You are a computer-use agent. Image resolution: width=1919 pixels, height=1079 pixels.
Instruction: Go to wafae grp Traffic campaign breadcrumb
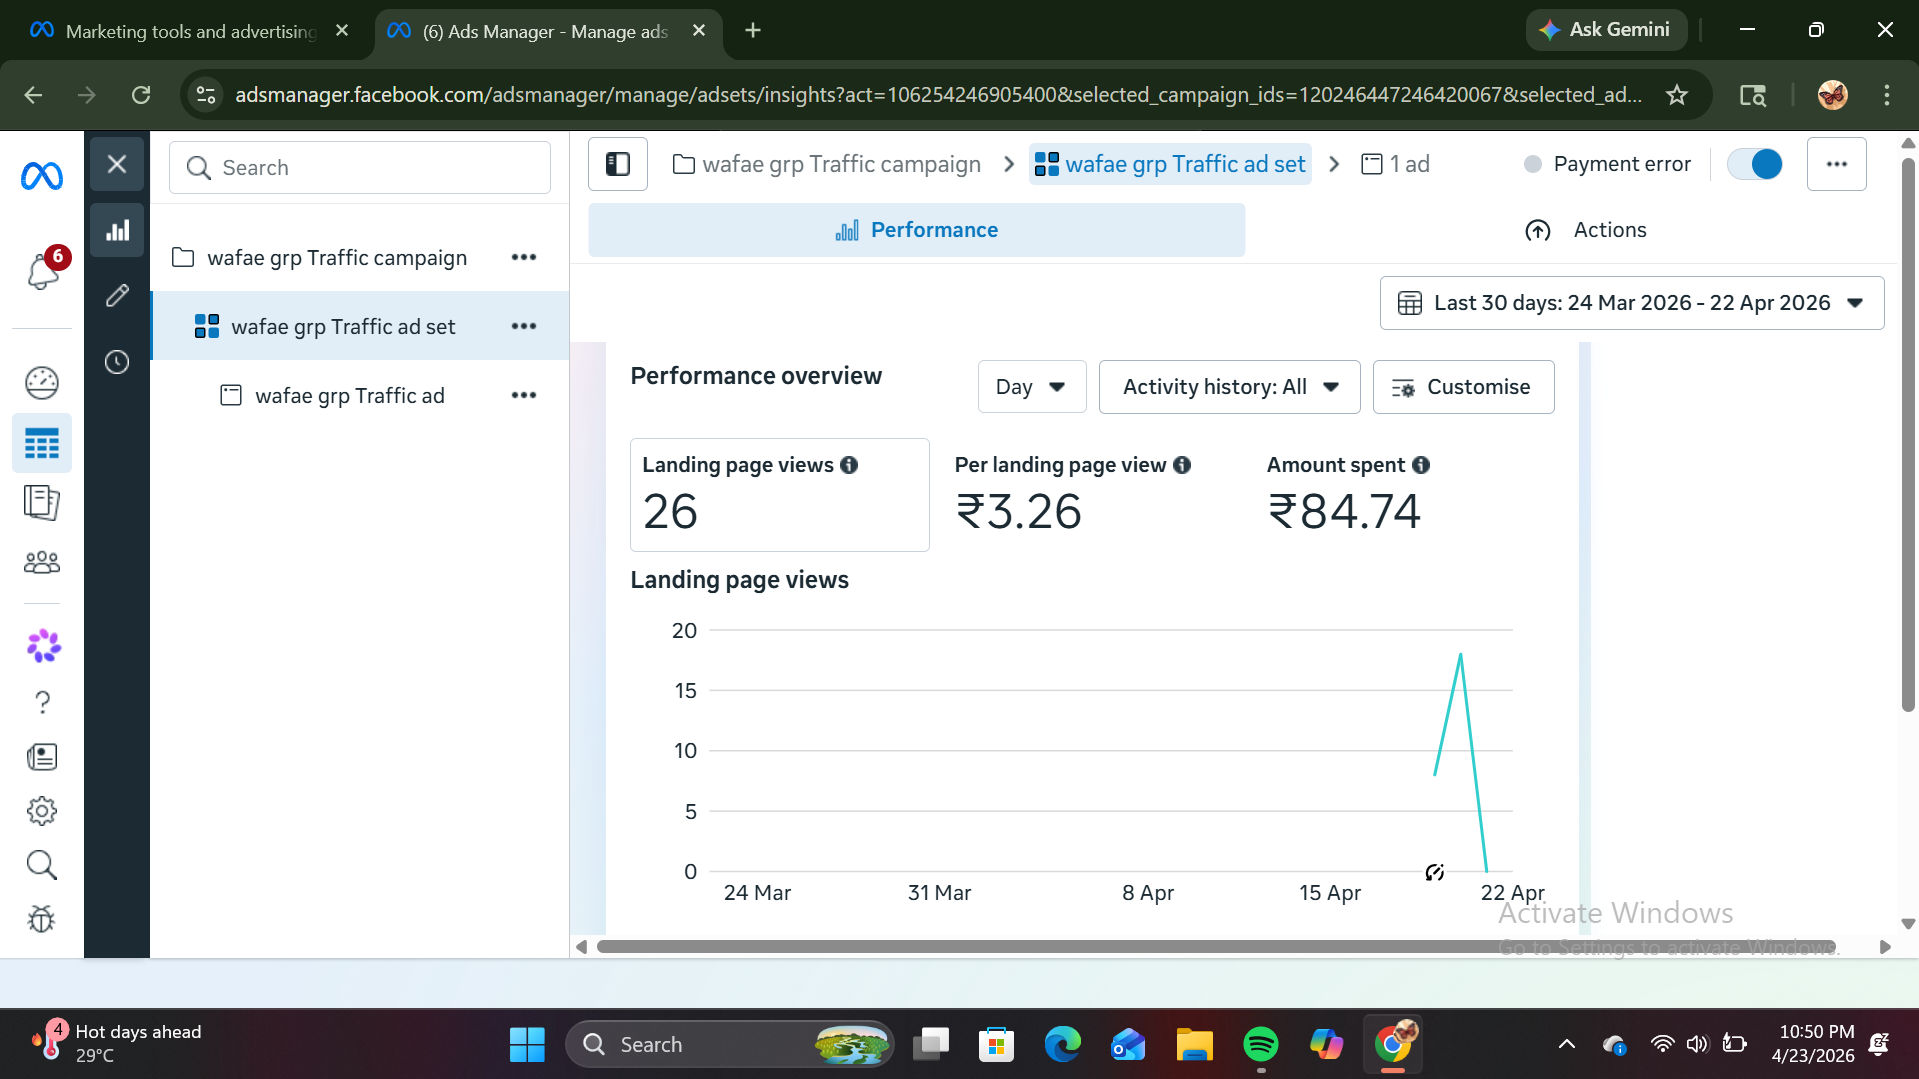coord(827,164)
